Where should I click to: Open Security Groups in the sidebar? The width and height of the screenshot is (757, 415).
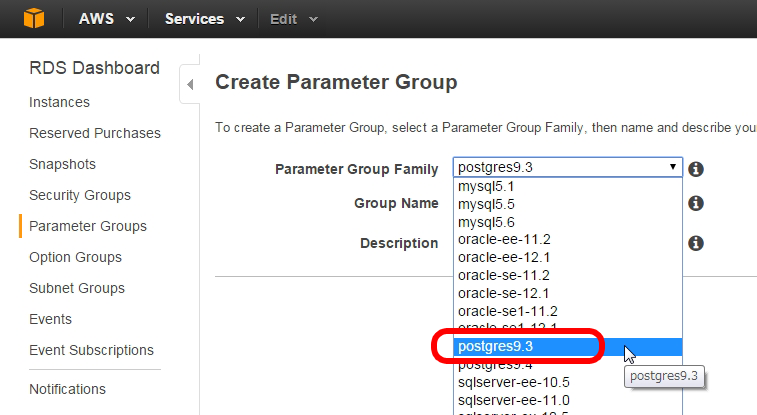coord(80,195)
